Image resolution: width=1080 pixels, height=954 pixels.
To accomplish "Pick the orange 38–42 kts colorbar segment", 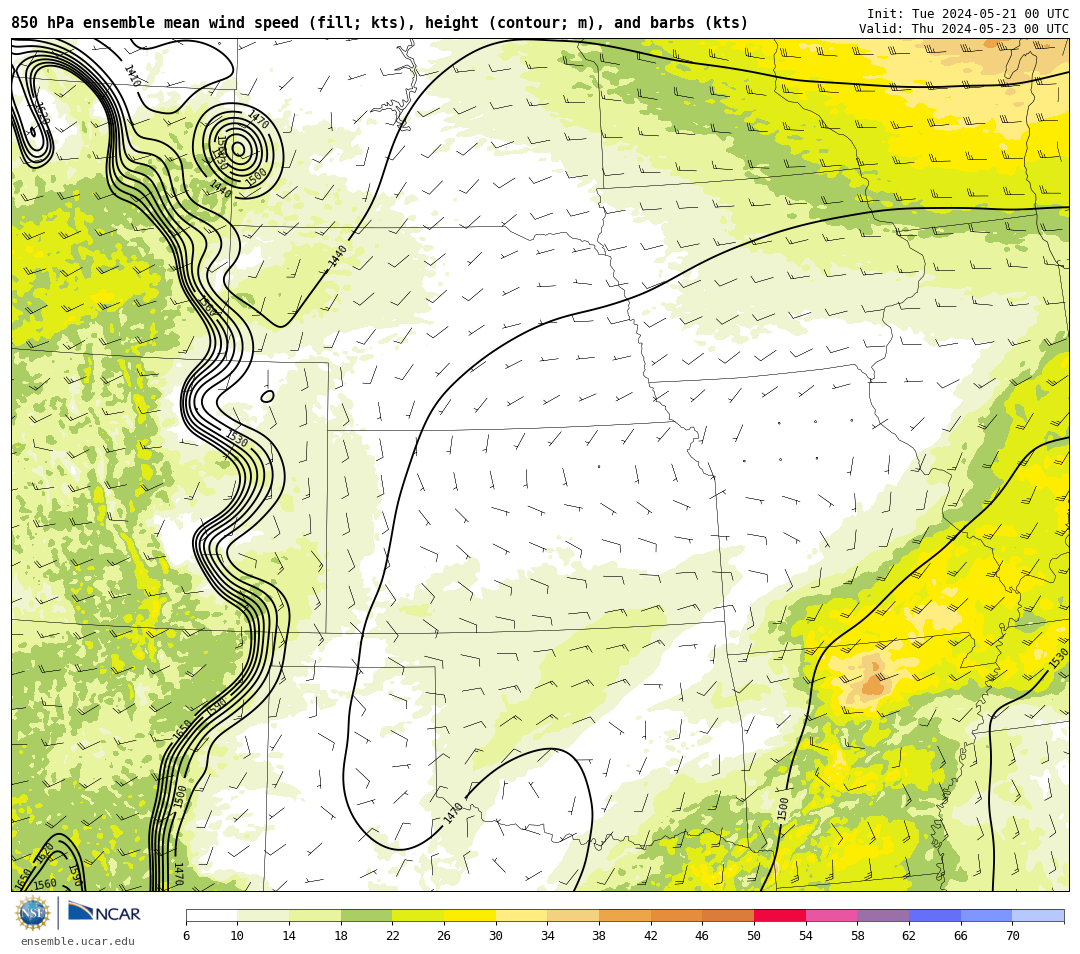I will point(625,916).
